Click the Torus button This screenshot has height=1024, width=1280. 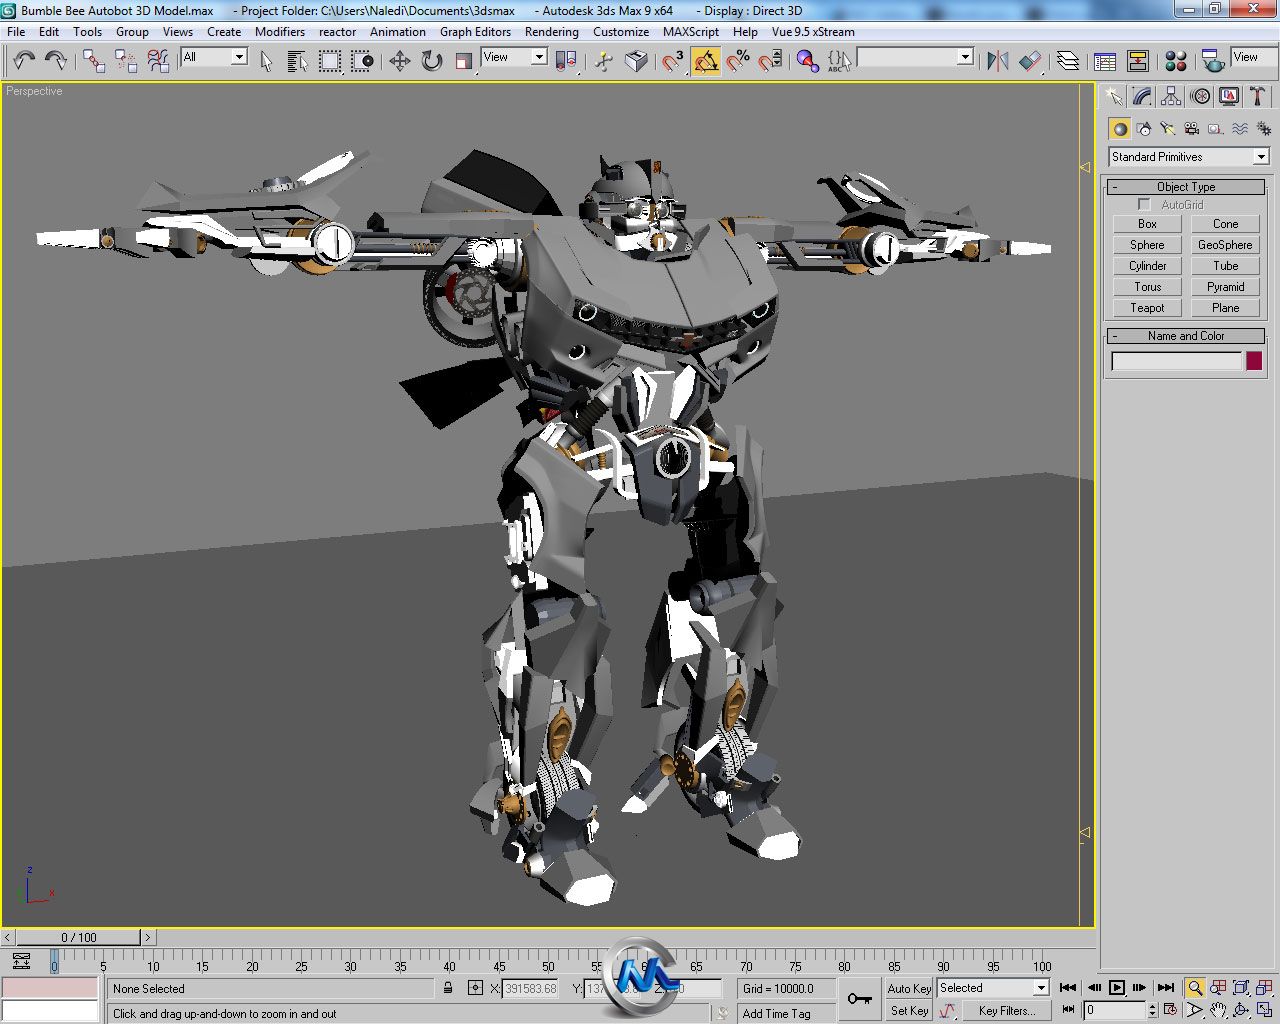click(x=1147, y=287)
